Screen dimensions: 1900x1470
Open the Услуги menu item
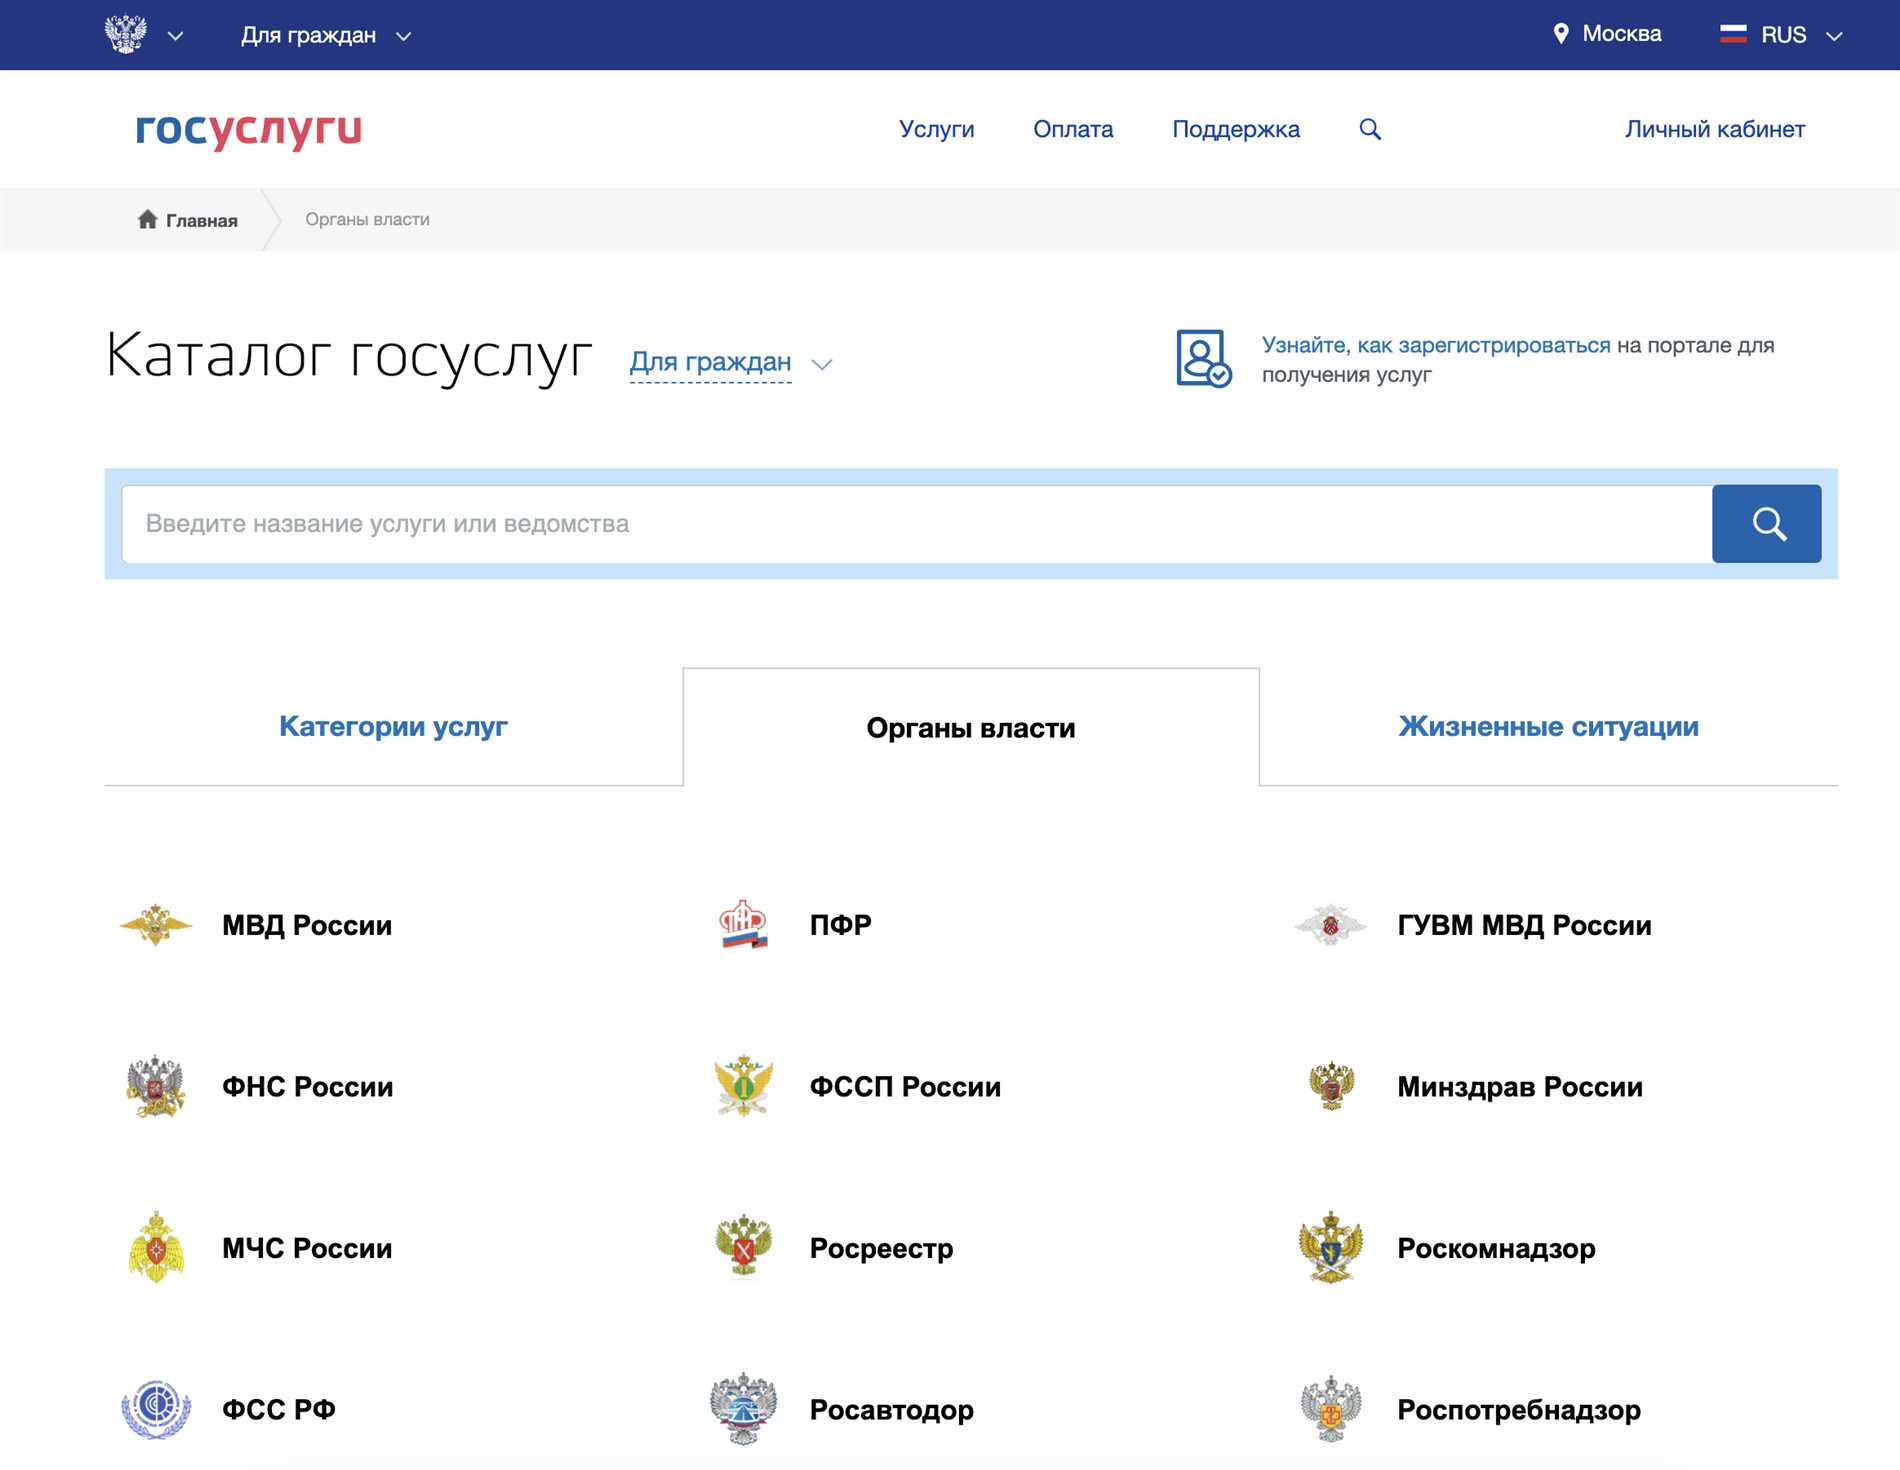pos(936,129)
